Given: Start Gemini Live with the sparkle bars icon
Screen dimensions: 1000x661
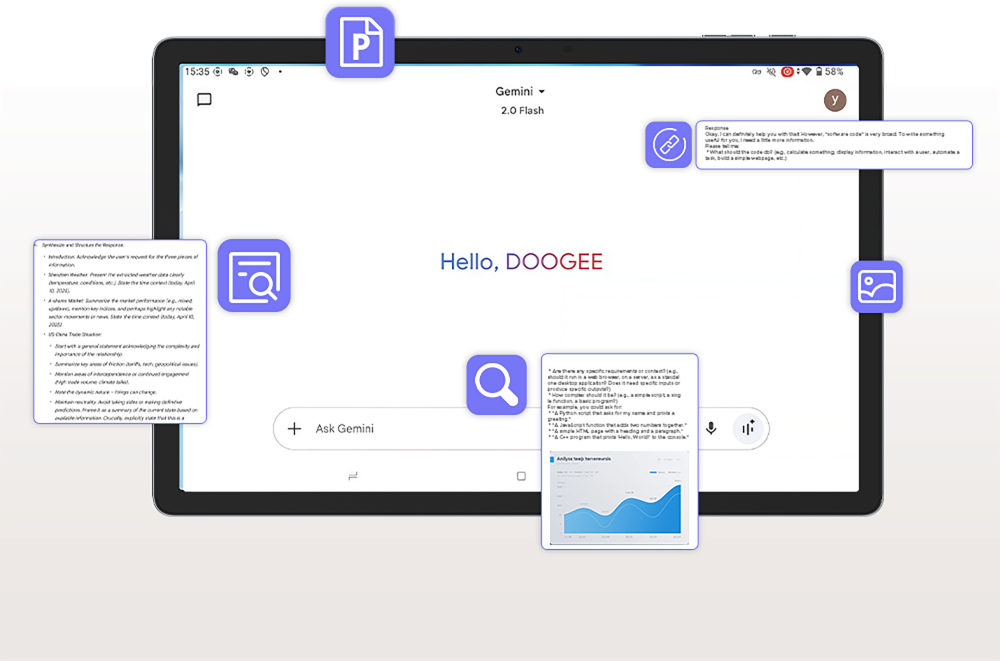Looking at the screenshot, I should pos(748,429).
